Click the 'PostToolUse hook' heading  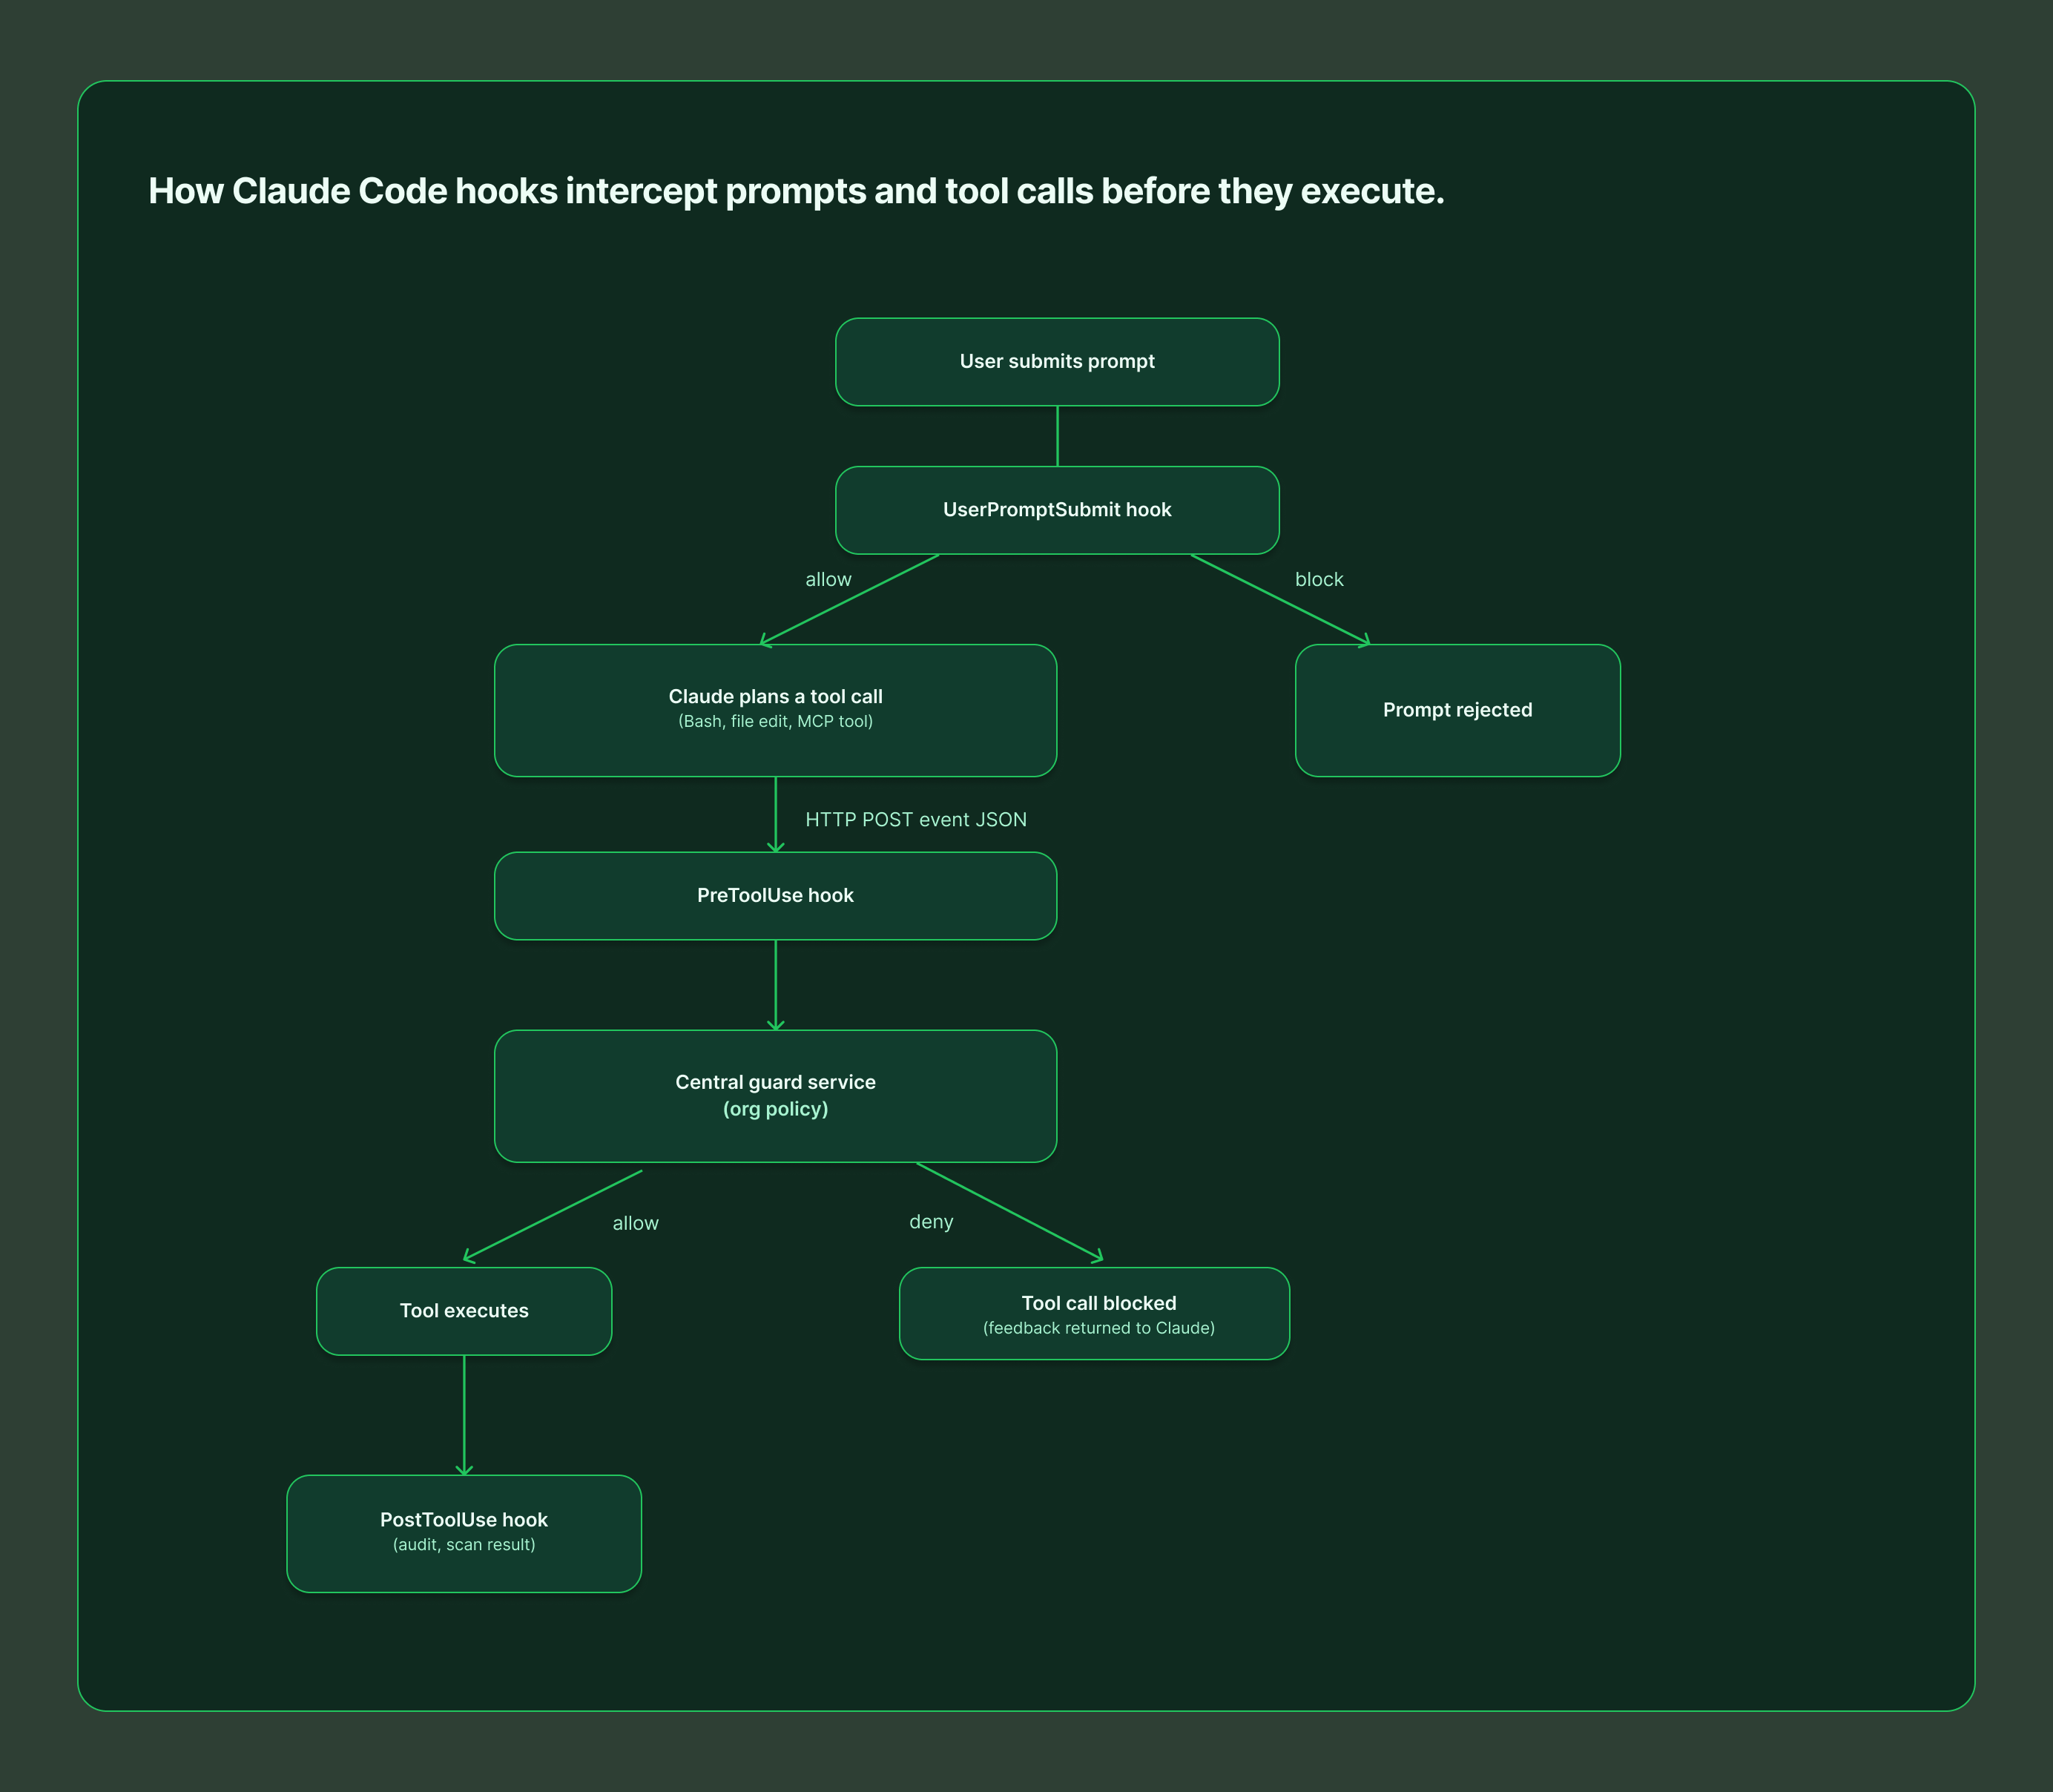coord(464,1520)
